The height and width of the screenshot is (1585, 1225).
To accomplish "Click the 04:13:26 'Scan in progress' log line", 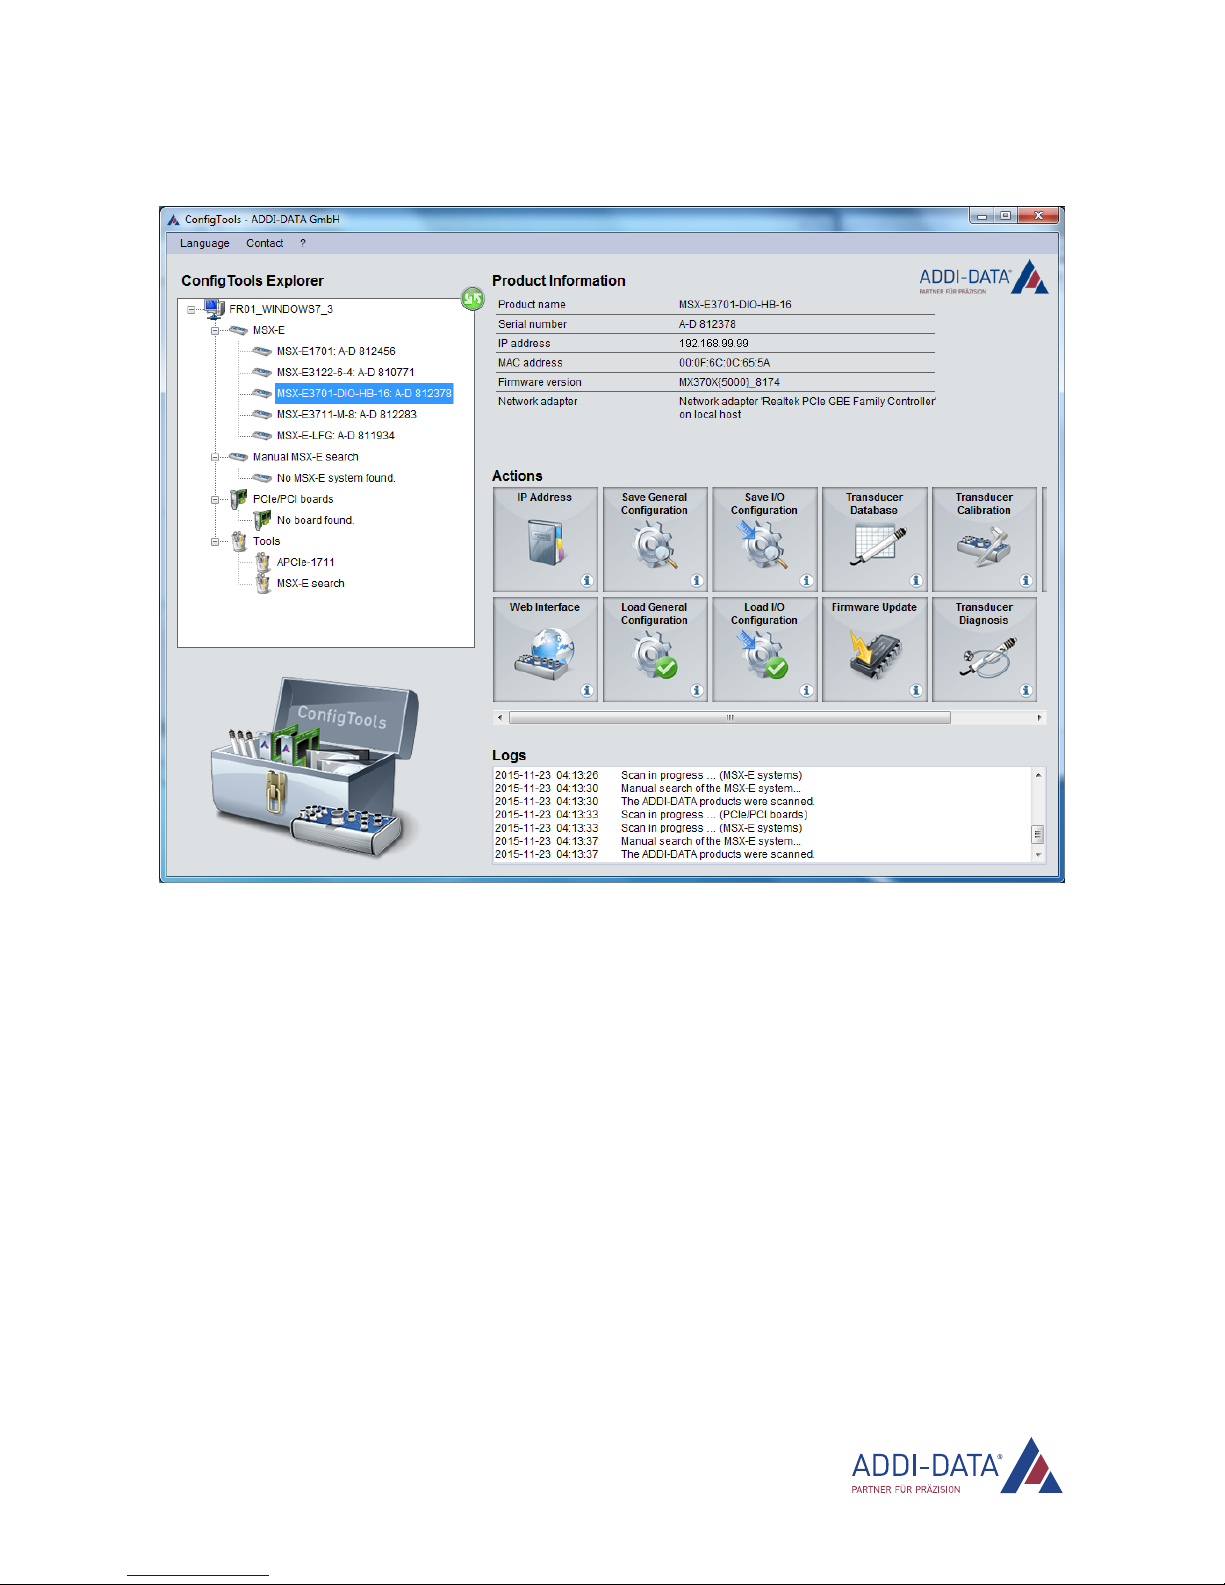I will tap(648, 775).
